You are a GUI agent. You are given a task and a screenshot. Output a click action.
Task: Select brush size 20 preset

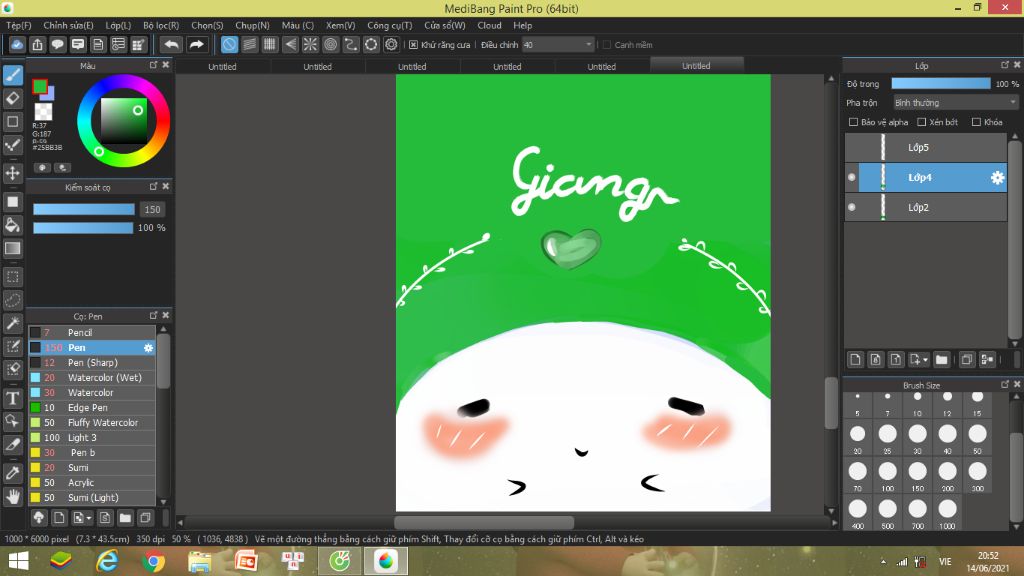point(857,438)
